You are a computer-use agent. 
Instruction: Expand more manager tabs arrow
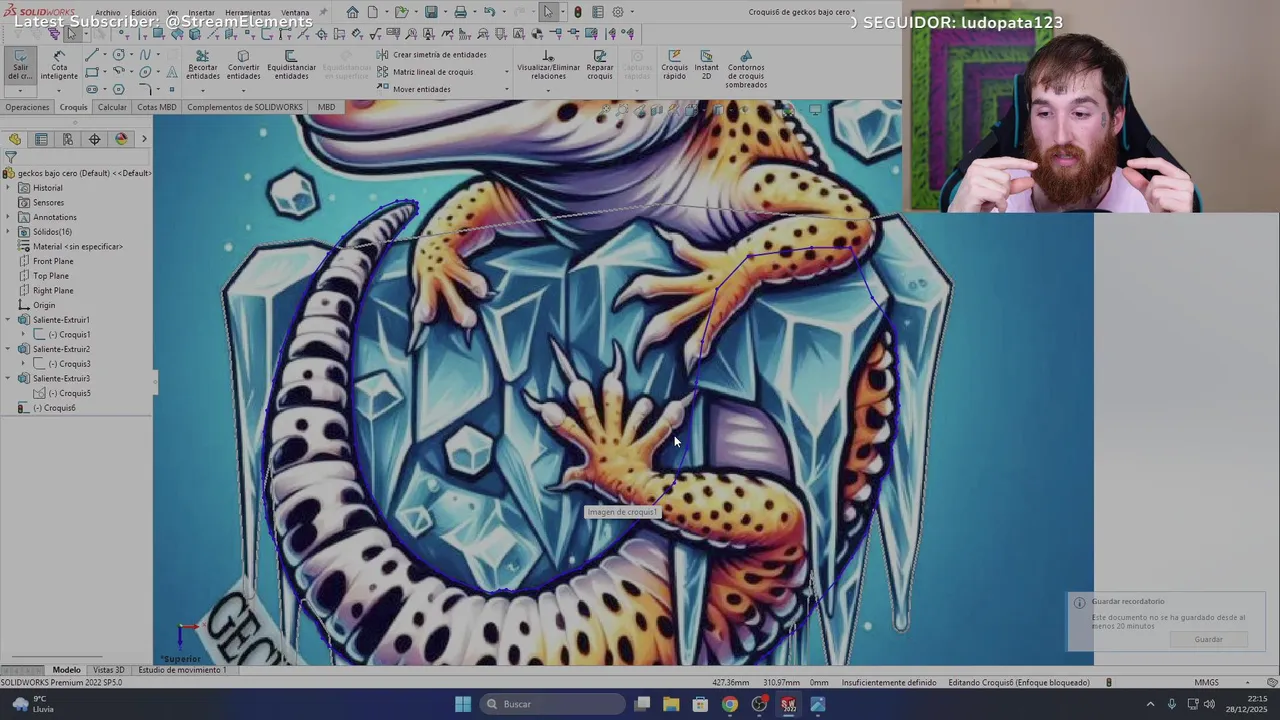(x=144, y=139)
